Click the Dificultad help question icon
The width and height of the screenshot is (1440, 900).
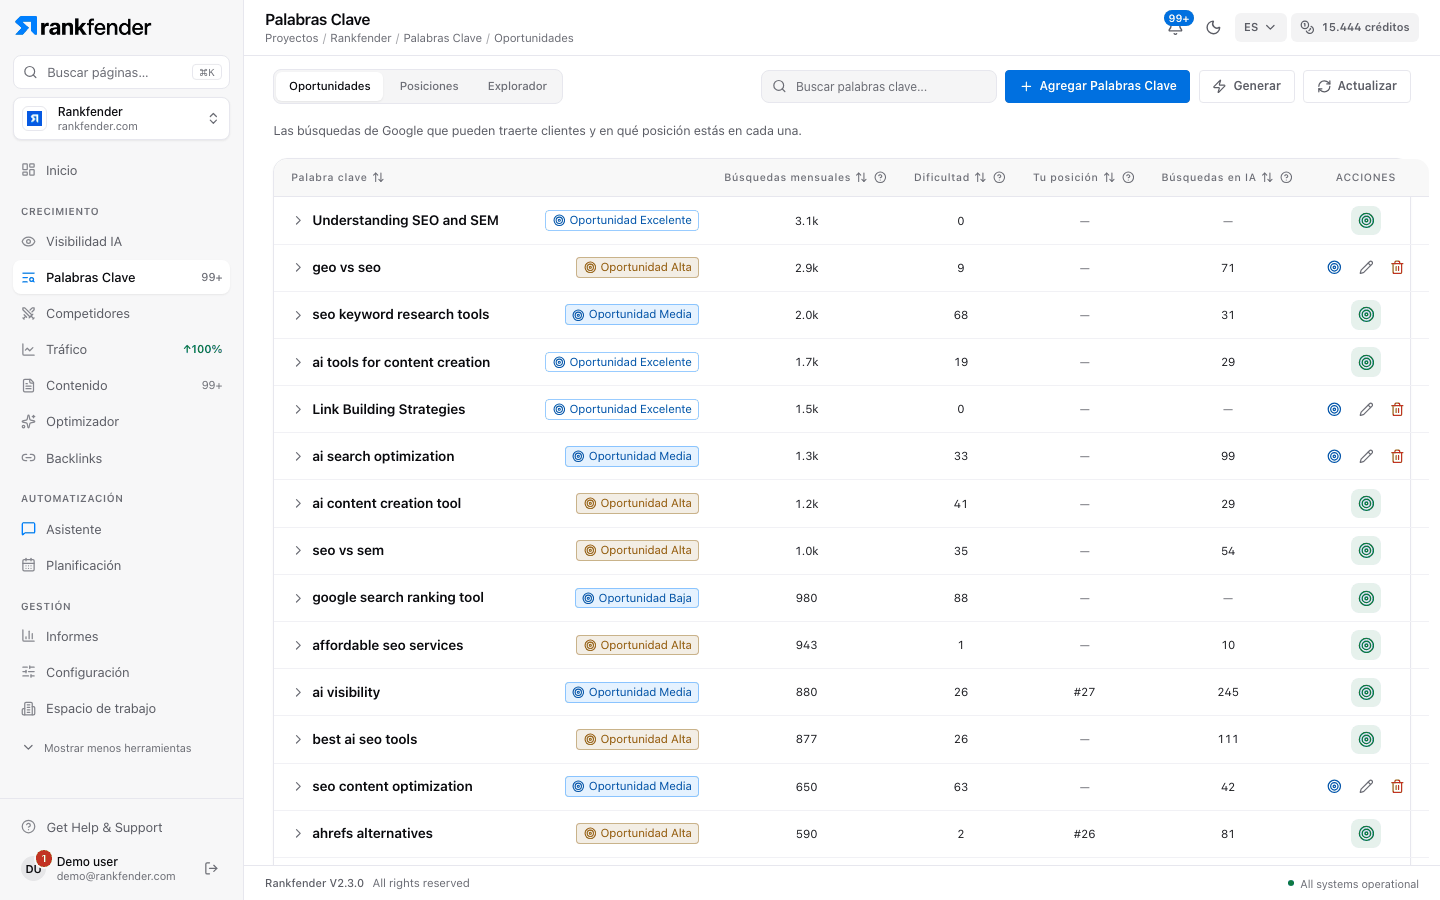[x=999, y=178]
